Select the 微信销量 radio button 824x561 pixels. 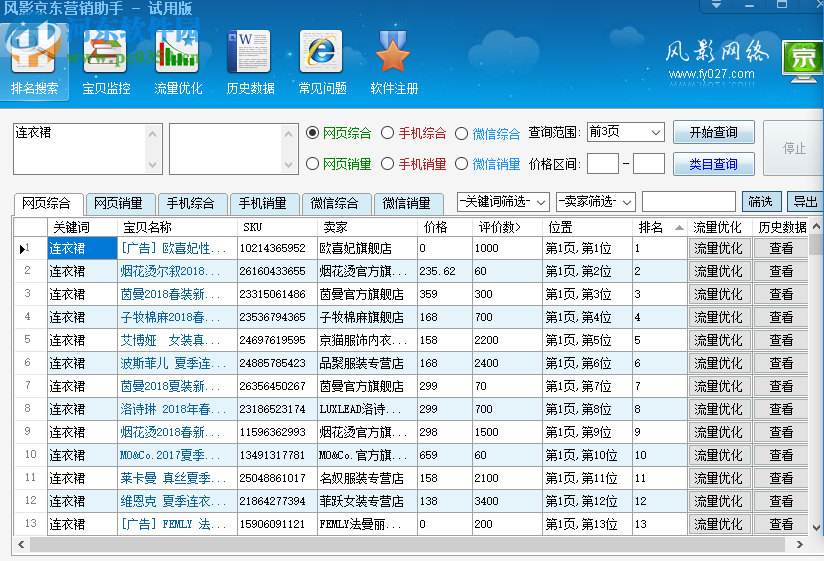(x=461, y=164)
